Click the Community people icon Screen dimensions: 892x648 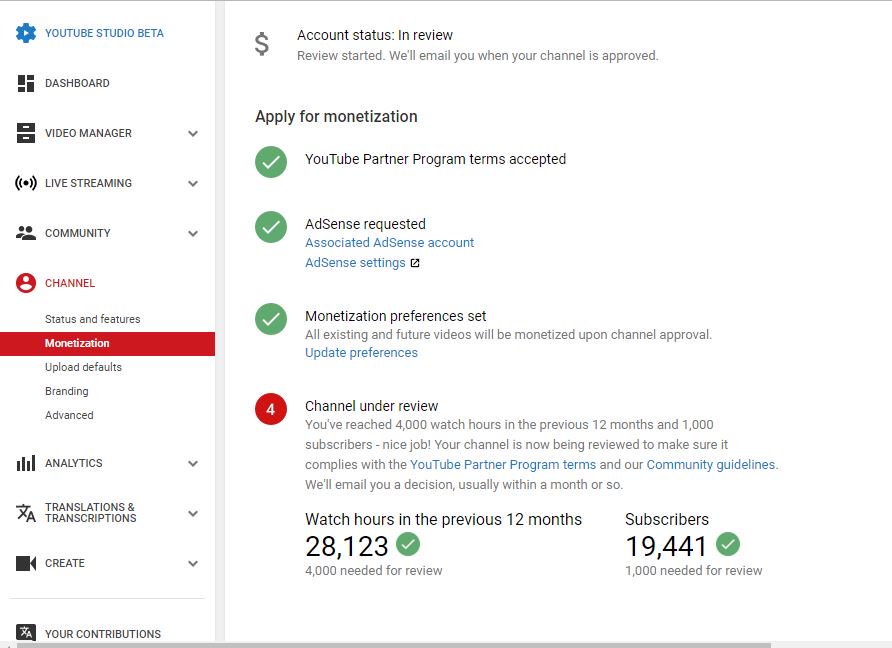pos(26,233)
